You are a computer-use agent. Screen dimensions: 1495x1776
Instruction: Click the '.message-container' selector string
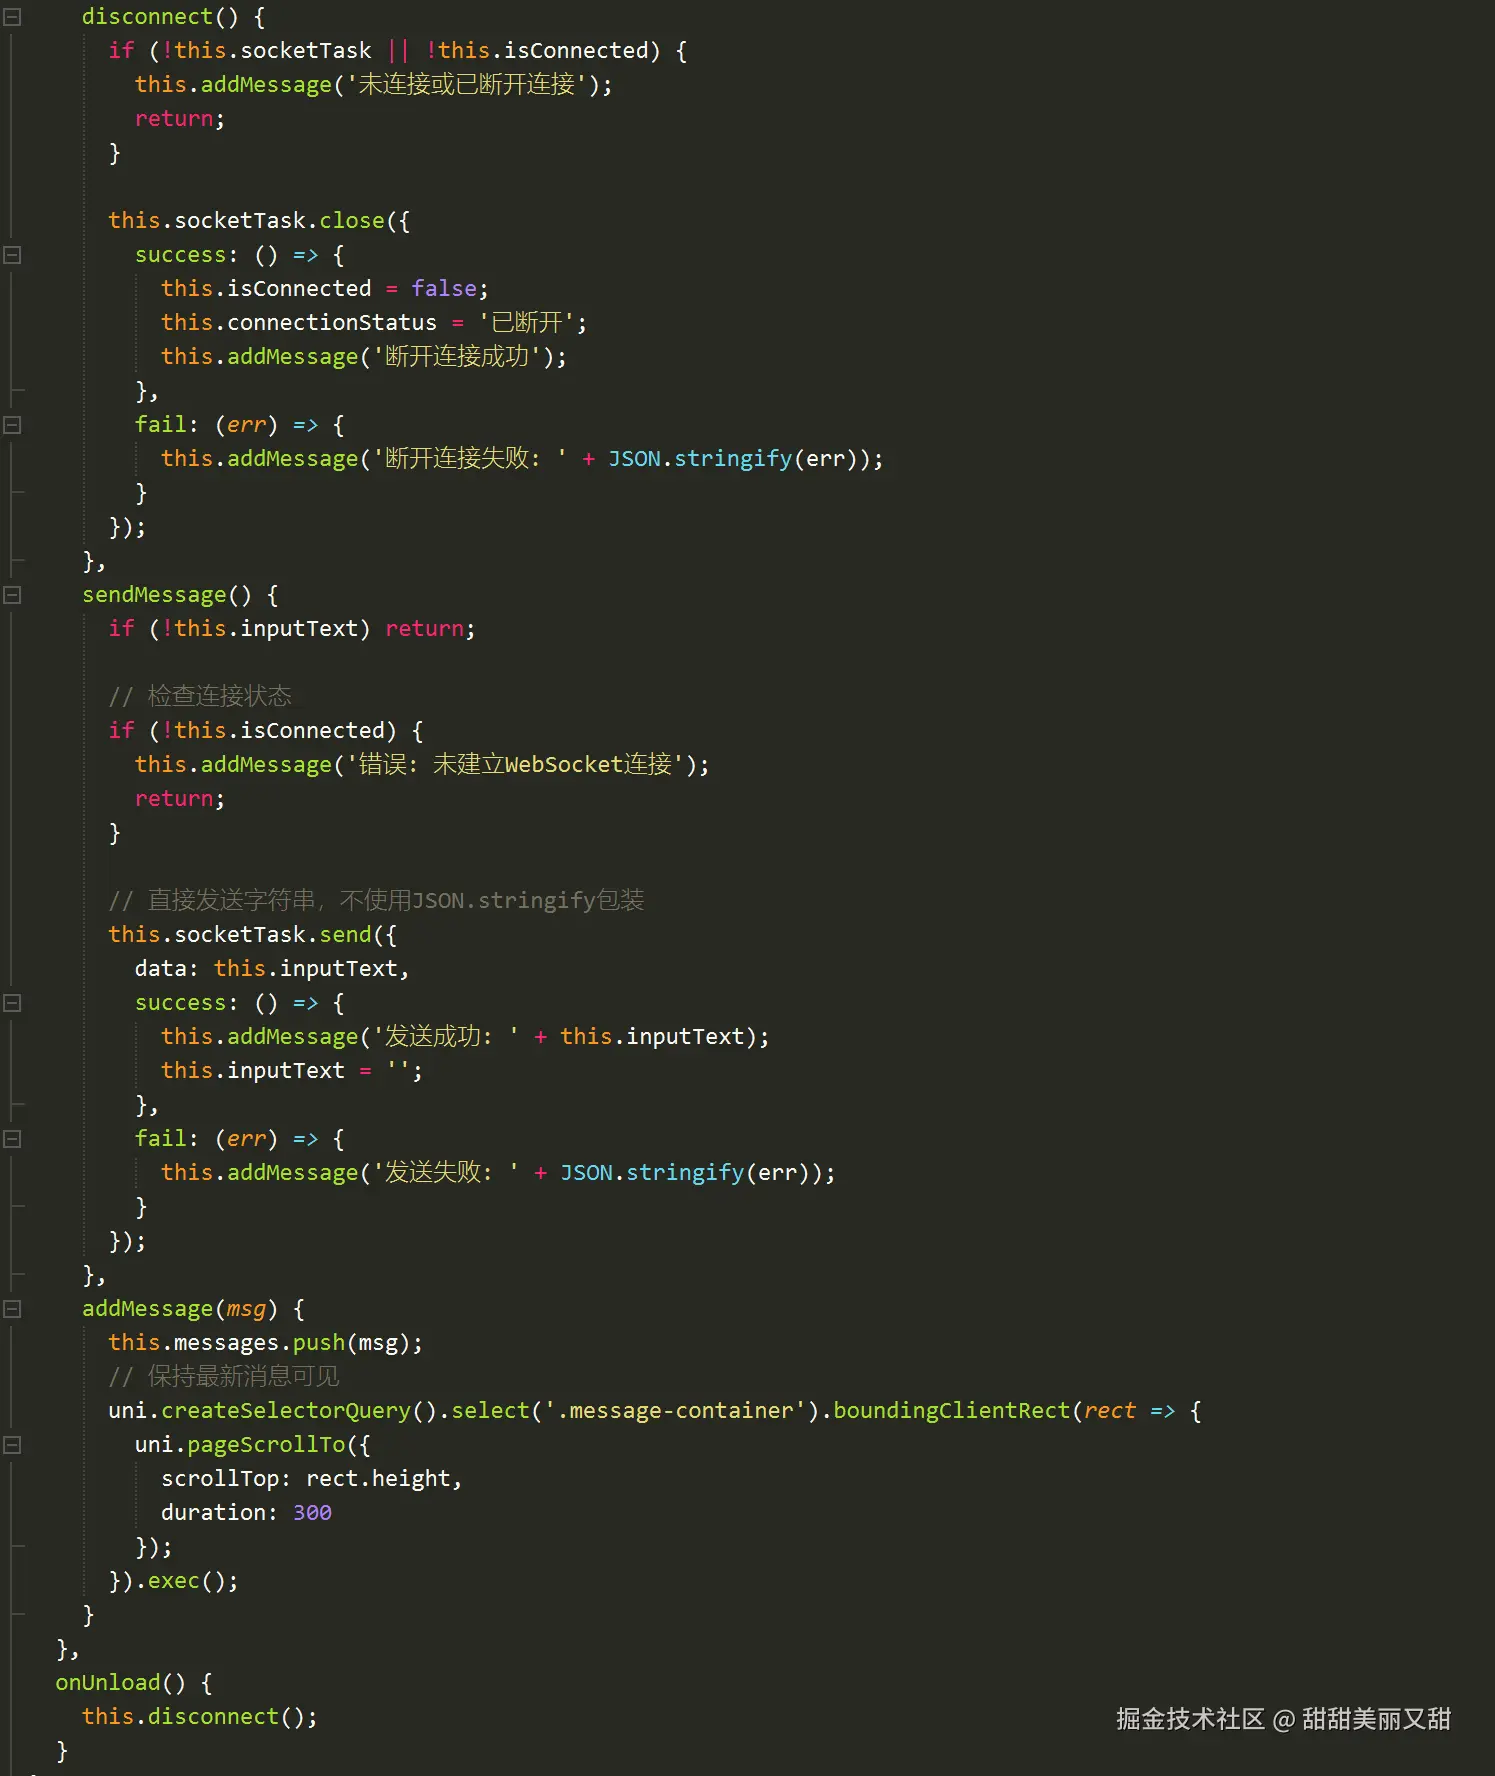tap(669, 1411)
